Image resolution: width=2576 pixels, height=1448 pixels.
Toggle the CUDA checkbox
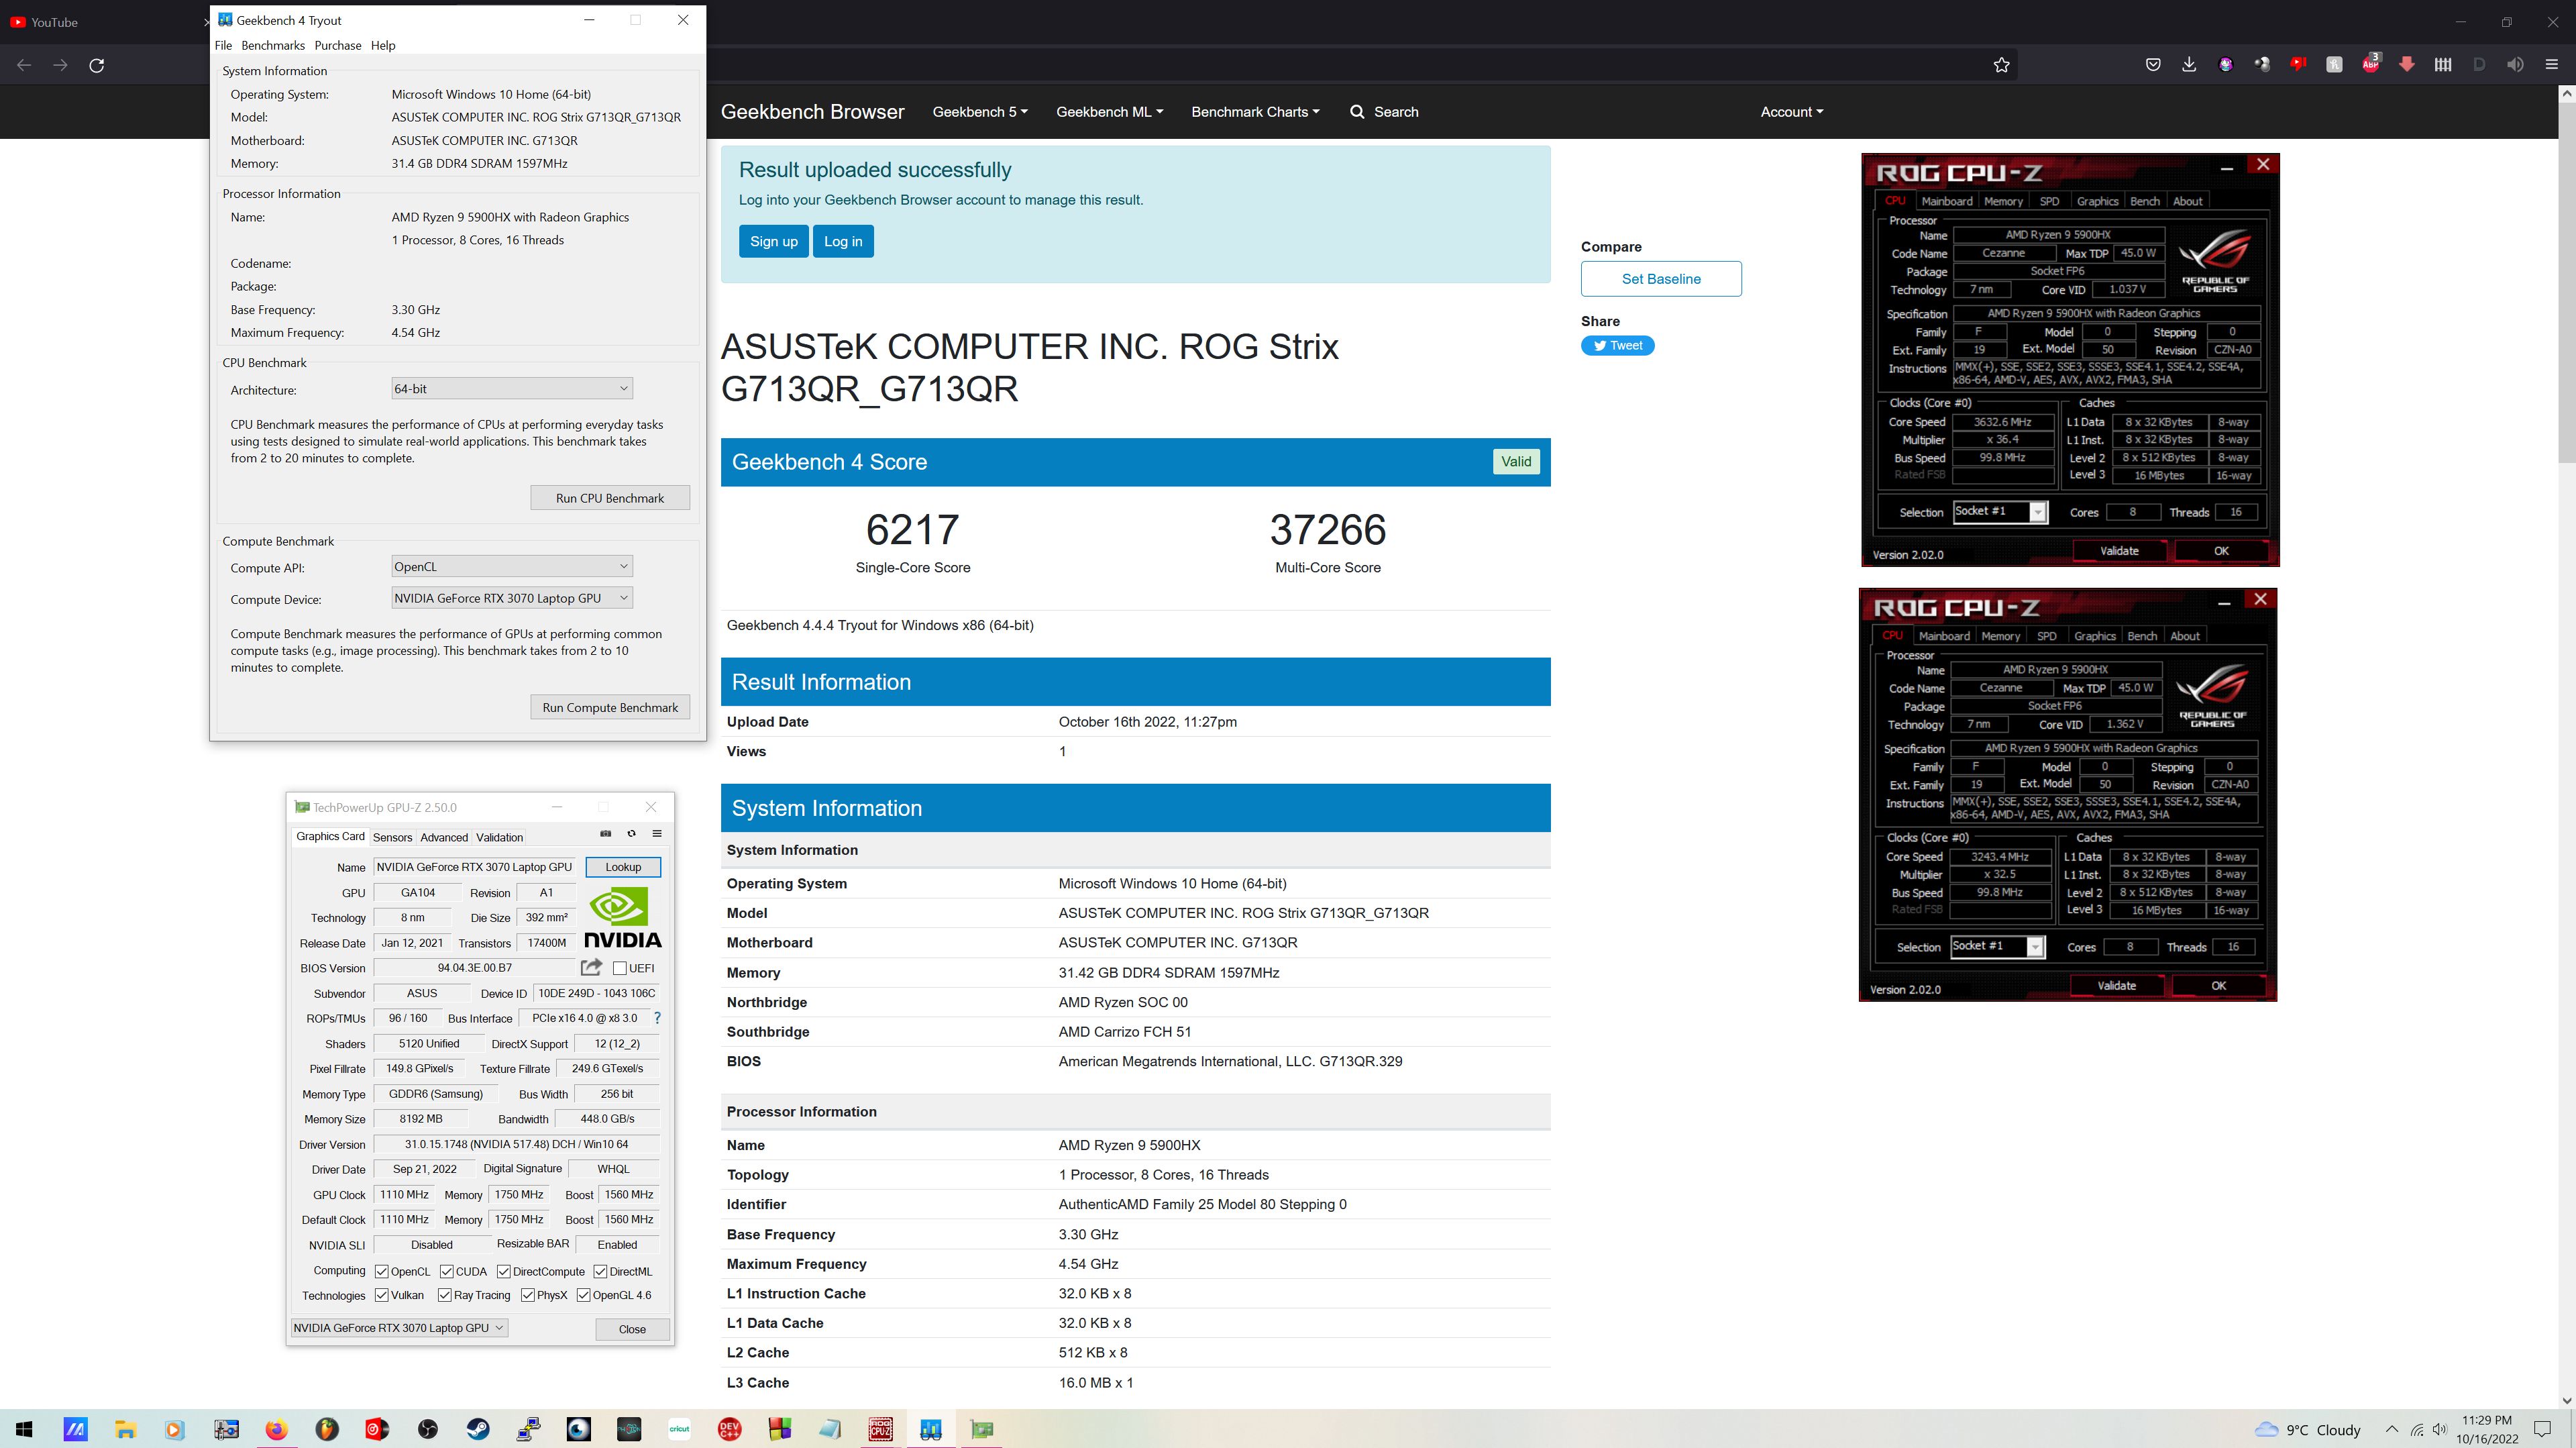[x=446, y=1271]
